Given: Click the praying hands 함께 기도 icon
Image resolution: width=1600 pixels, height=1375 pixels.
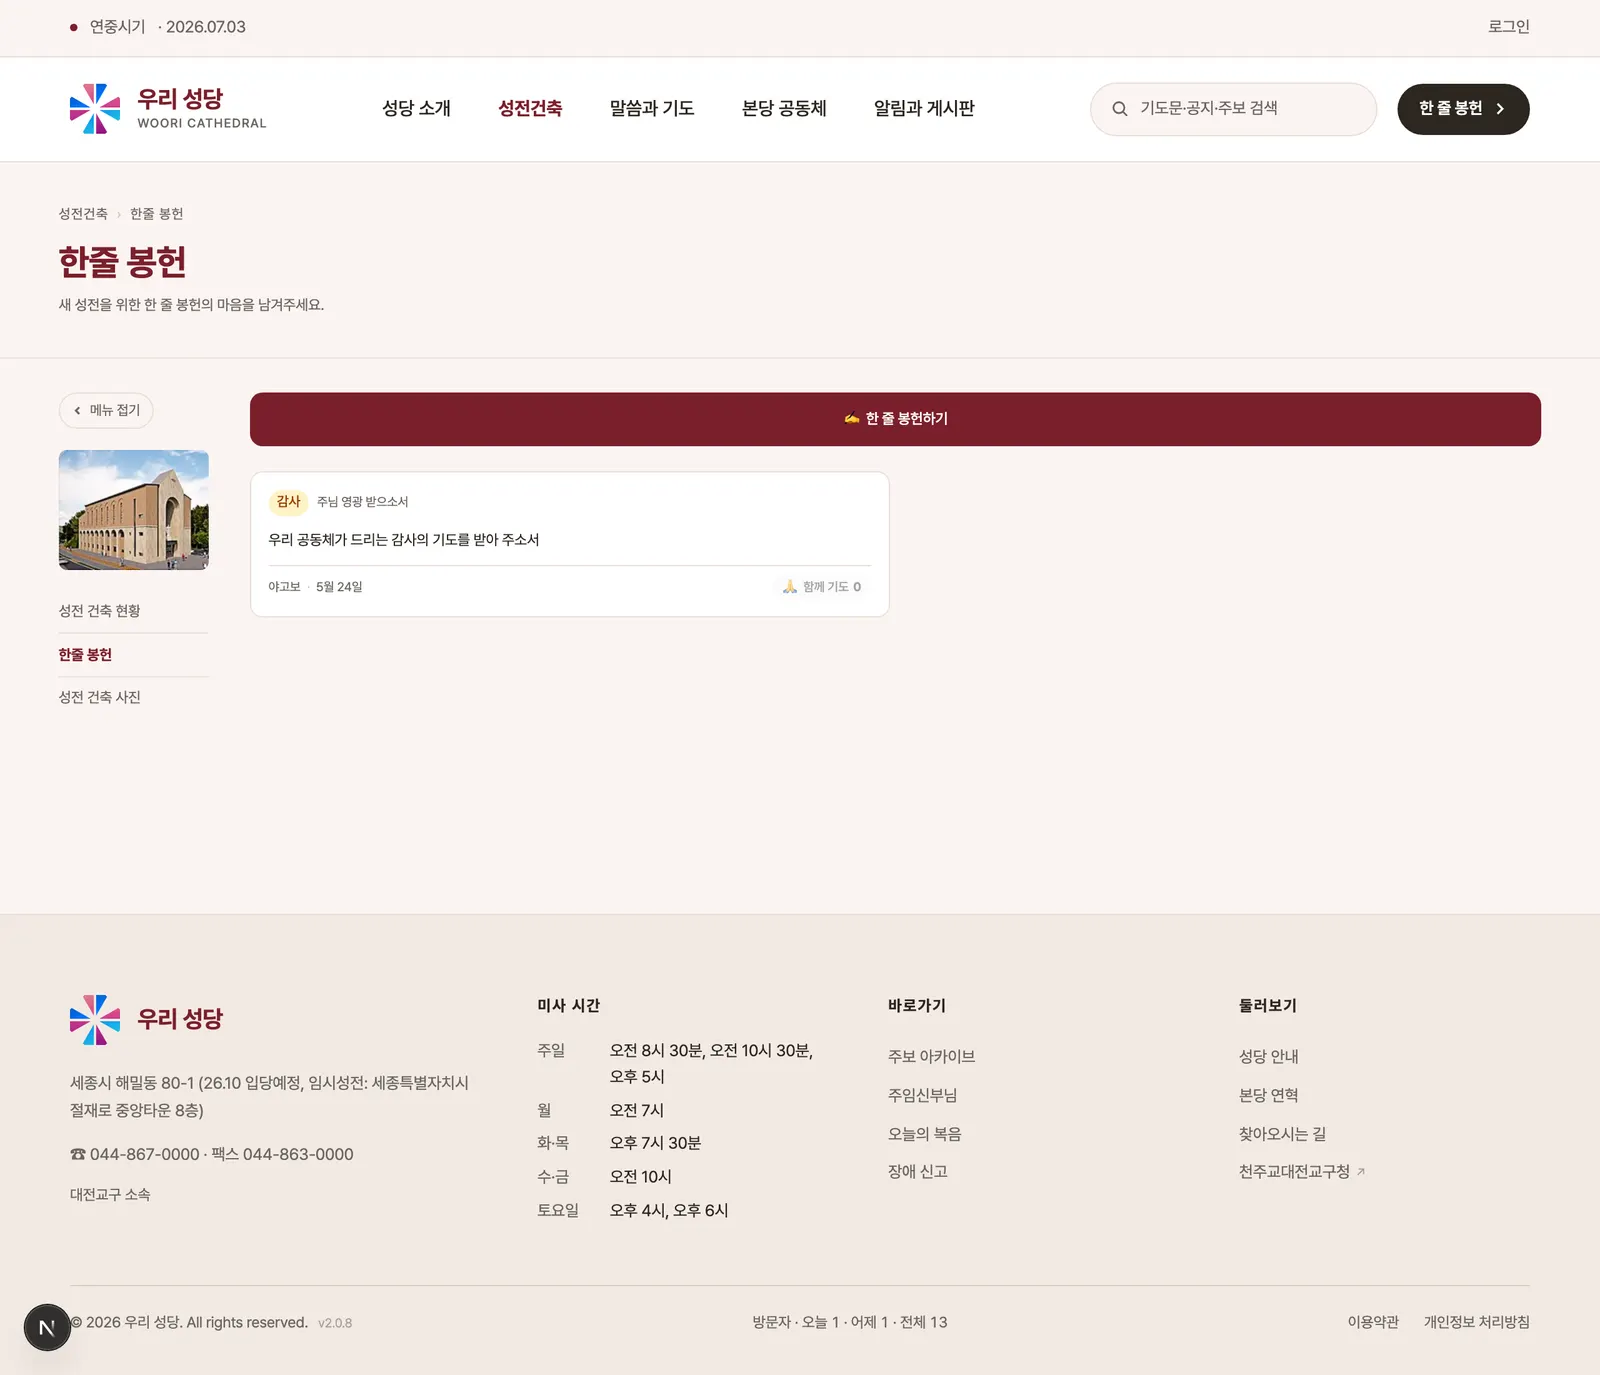Looking at the screenshot, I should click(x=789, y=587).
